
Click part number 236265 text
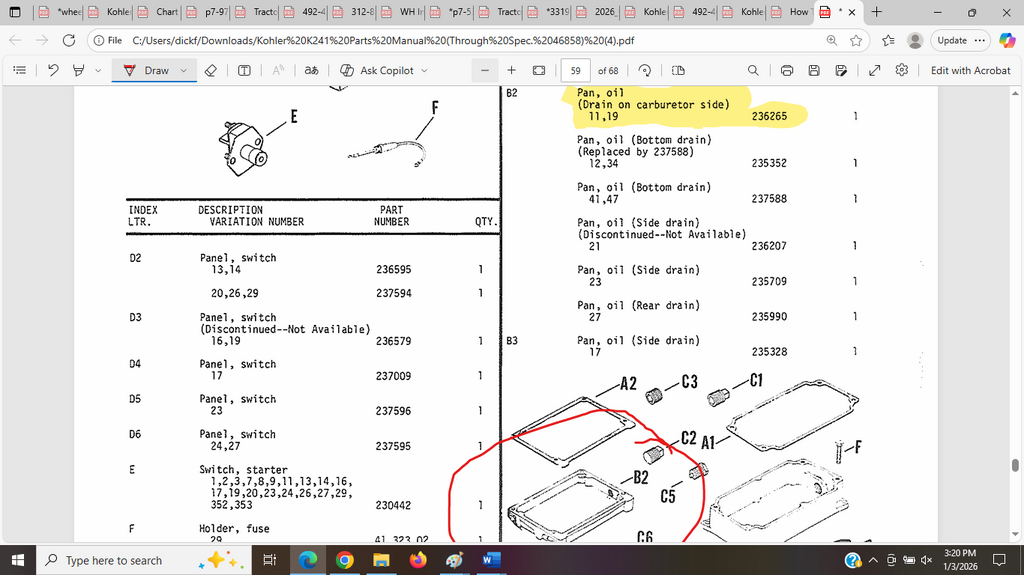click(x=769, y=116)
